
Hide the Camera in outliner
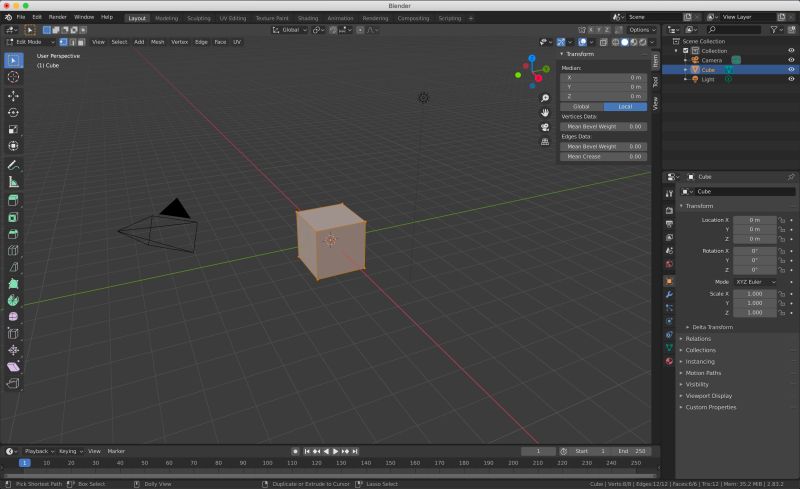[x=791, y=60]
